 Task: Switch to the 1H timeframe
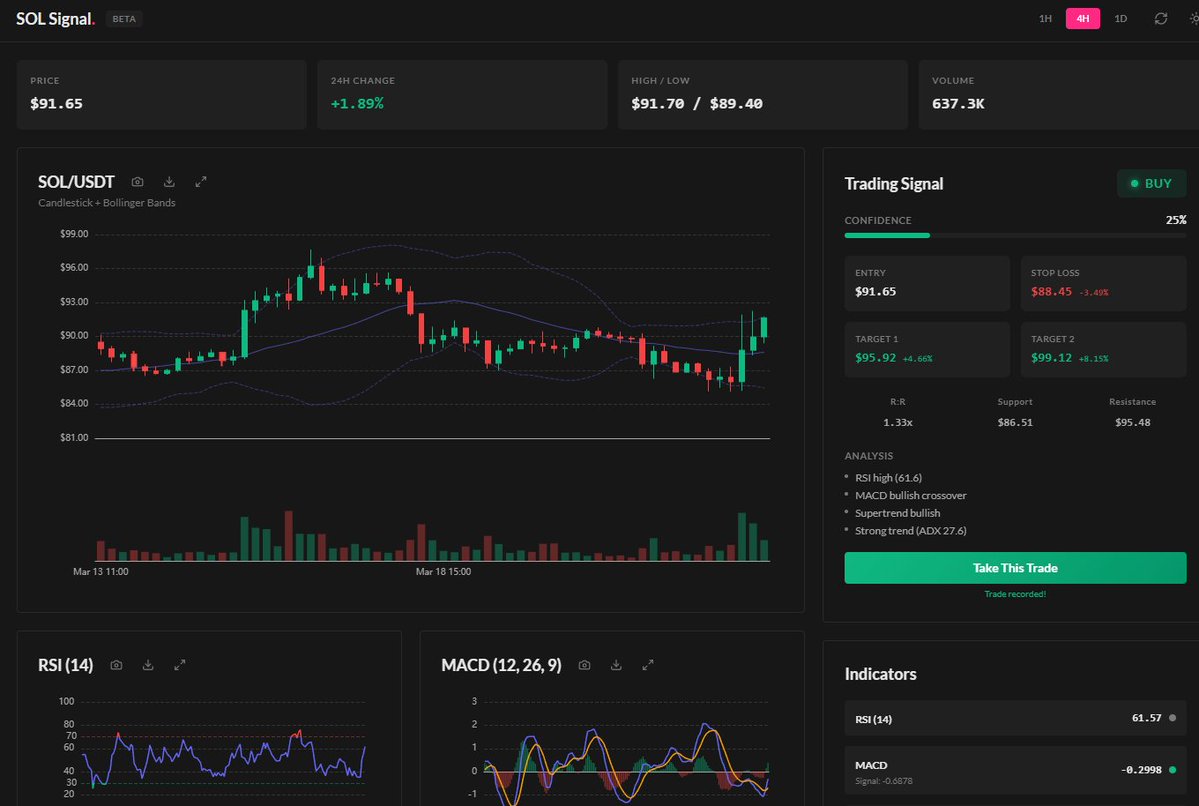1045,18
